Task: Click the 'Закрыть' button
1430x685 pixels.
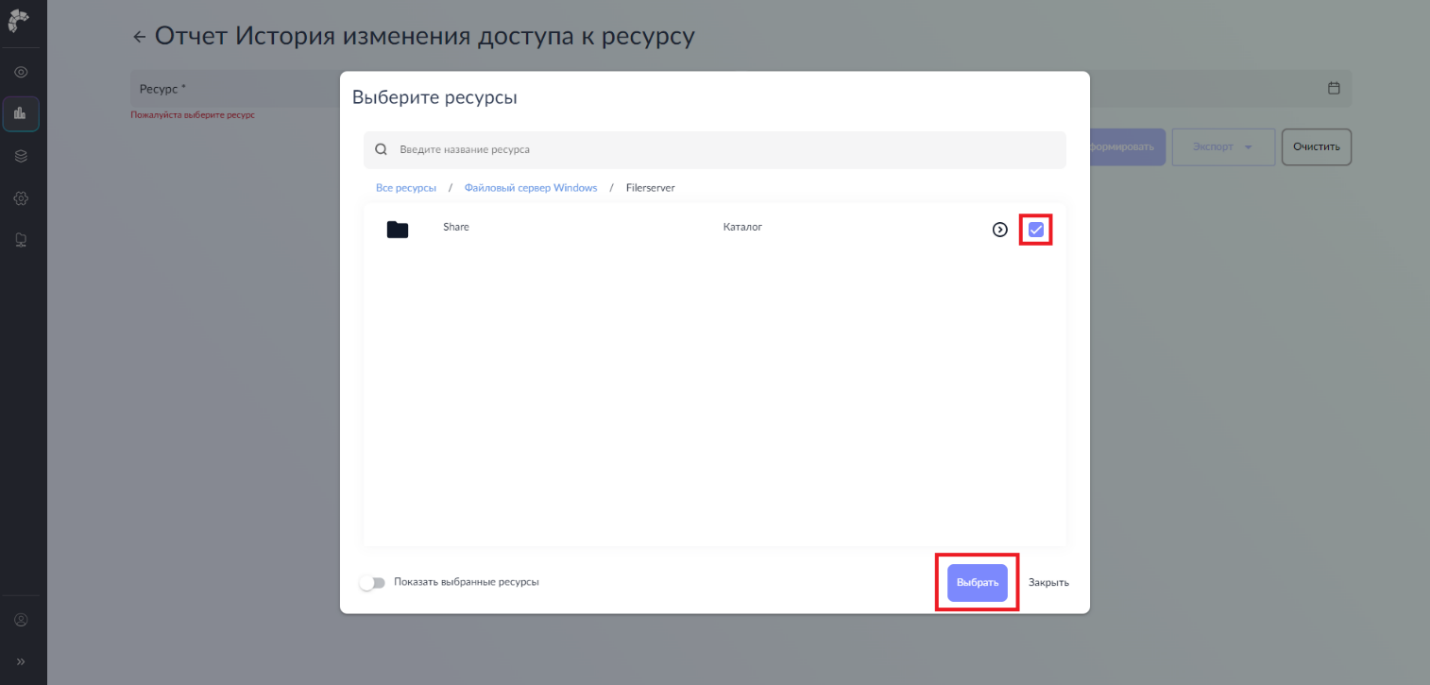Action: (x=1048, y=582)
